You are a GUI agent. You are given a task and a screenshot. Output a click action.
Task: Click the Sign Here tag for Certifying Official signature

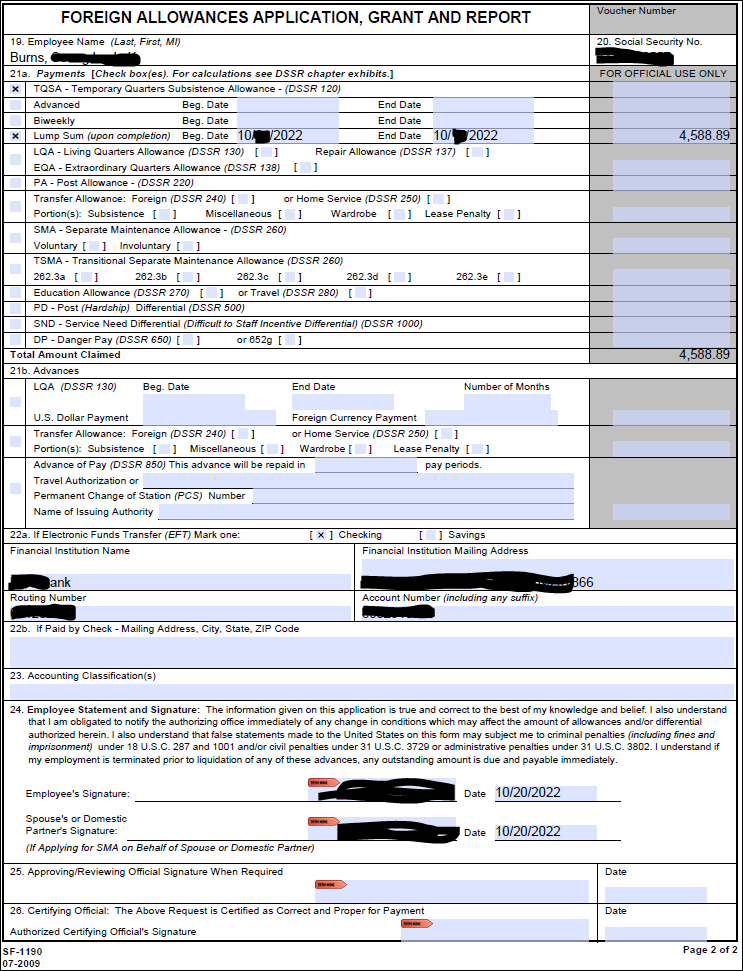[x=417, y=923]
